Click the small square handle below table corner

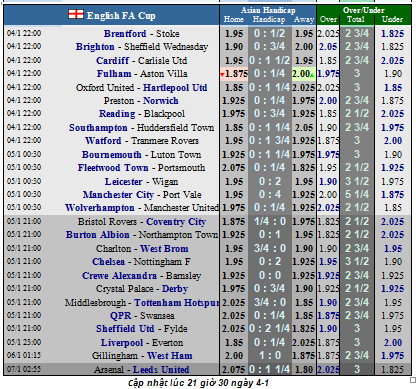pos(413,380)
